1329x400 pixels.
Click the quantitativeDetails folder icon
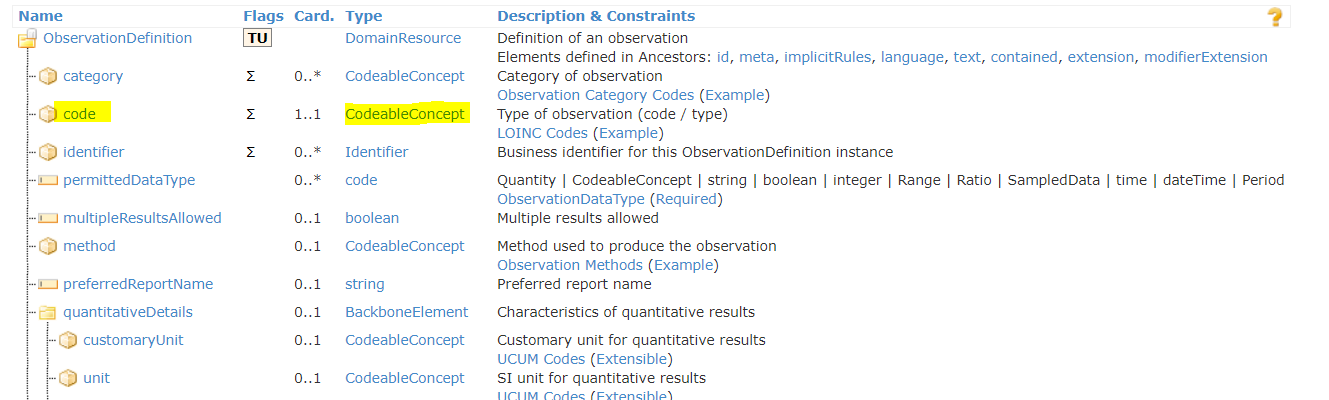[x=48, y=313]
